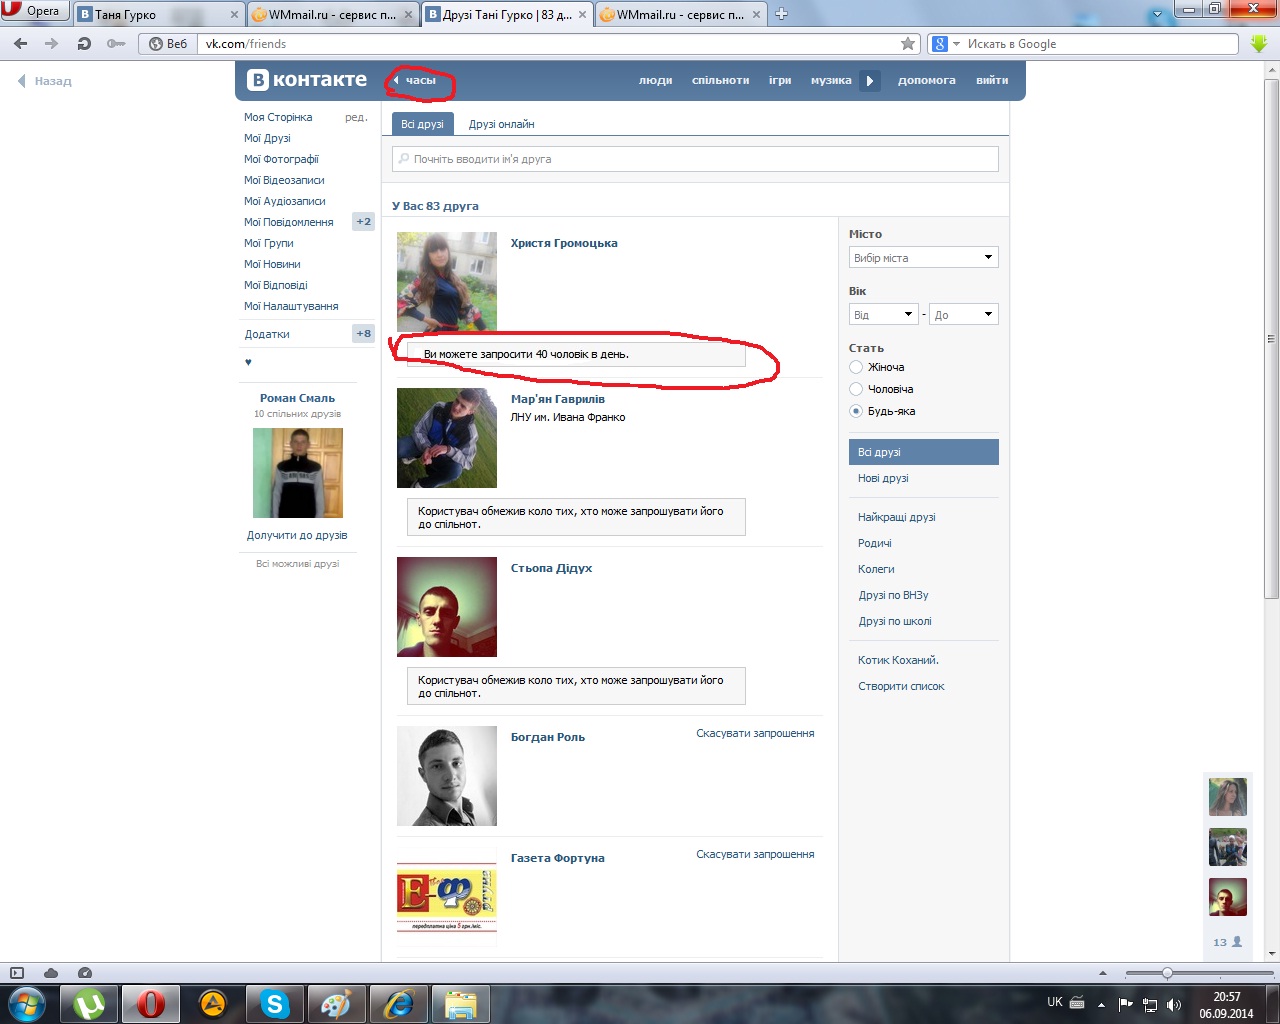The width and height of the screenshot is (1280, 1024).
Task: Open the closed tabs dropdown arrow
Action: (x=1158, y=14)
